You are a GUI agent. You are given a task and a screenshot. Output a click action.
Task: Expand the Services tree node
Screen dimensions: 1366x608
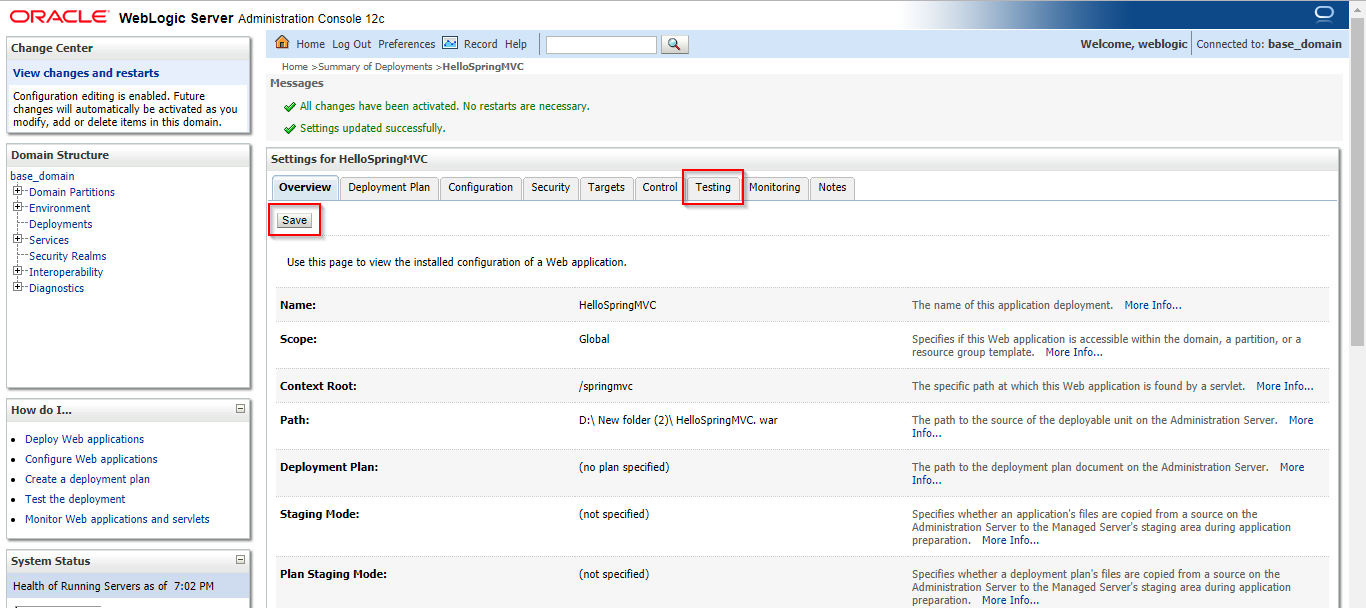click(x=18, y=239)
